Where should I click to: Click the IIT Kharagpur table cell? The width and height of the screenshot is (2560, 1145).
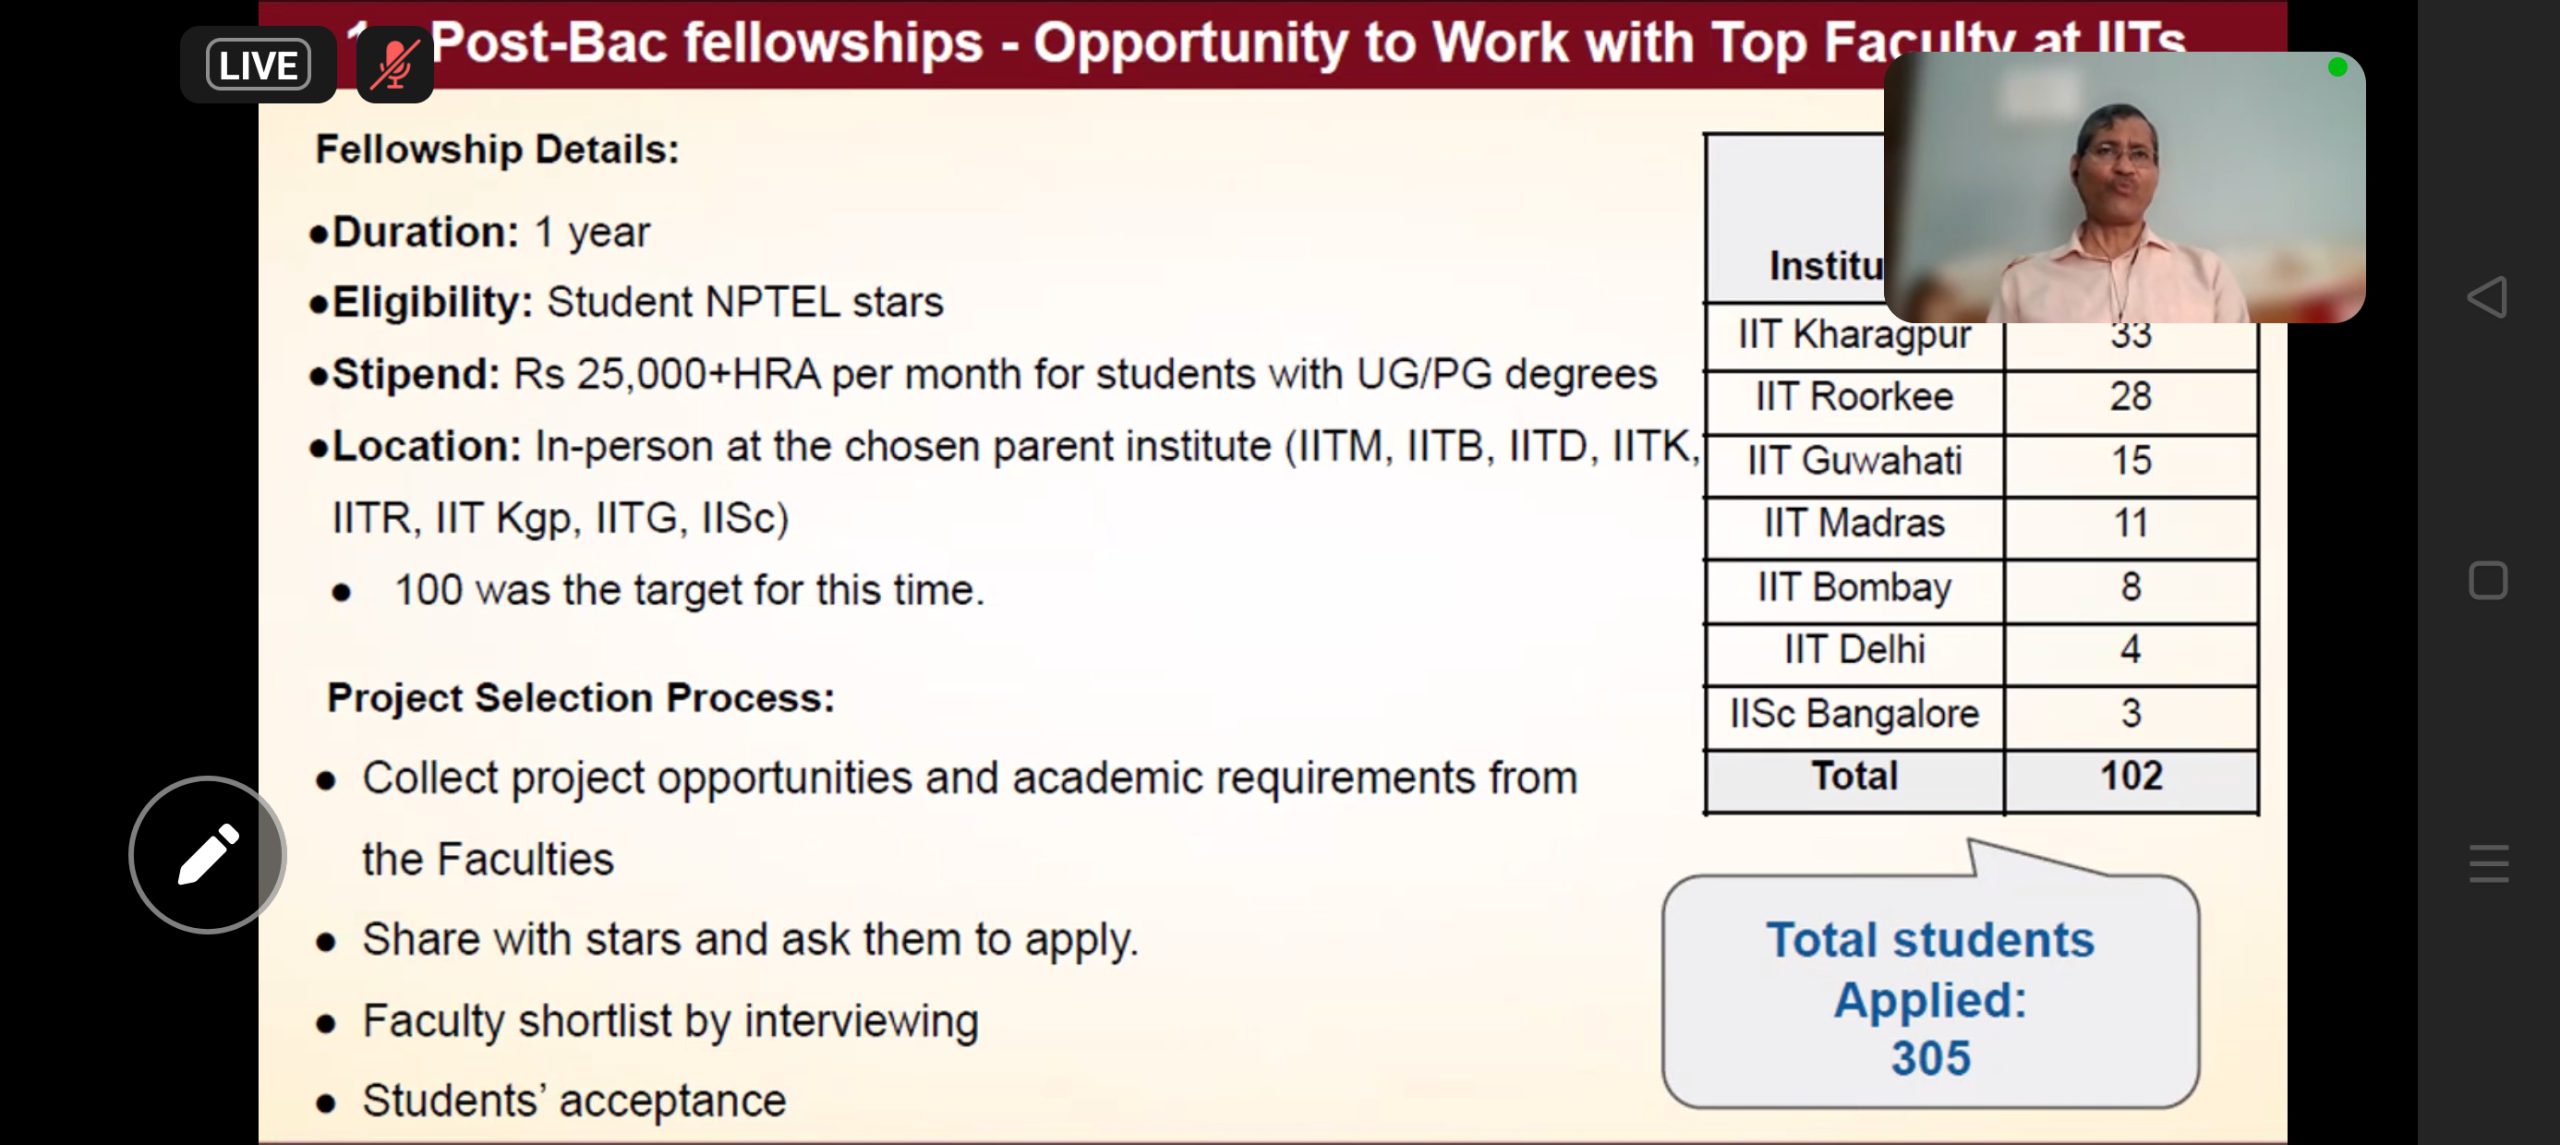(1854, 337)
